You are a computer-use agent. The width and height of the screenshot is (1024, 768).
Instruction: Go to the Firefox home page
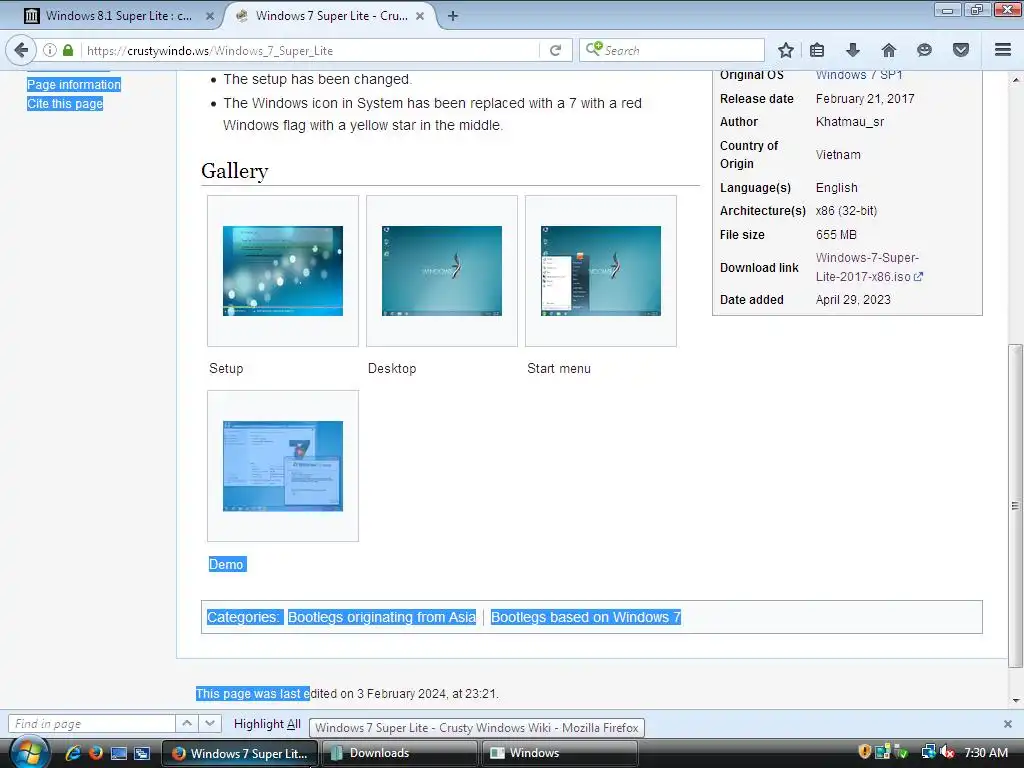[x=889, y=50]
